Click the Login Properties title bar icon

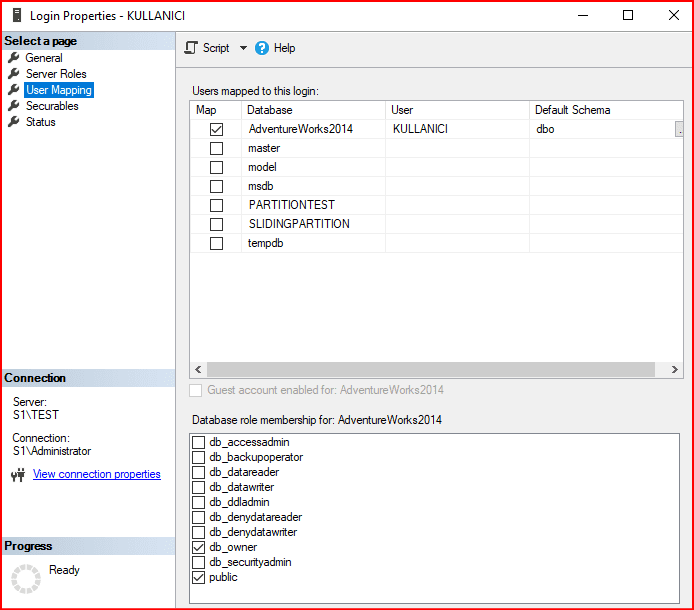pos(15,16)
